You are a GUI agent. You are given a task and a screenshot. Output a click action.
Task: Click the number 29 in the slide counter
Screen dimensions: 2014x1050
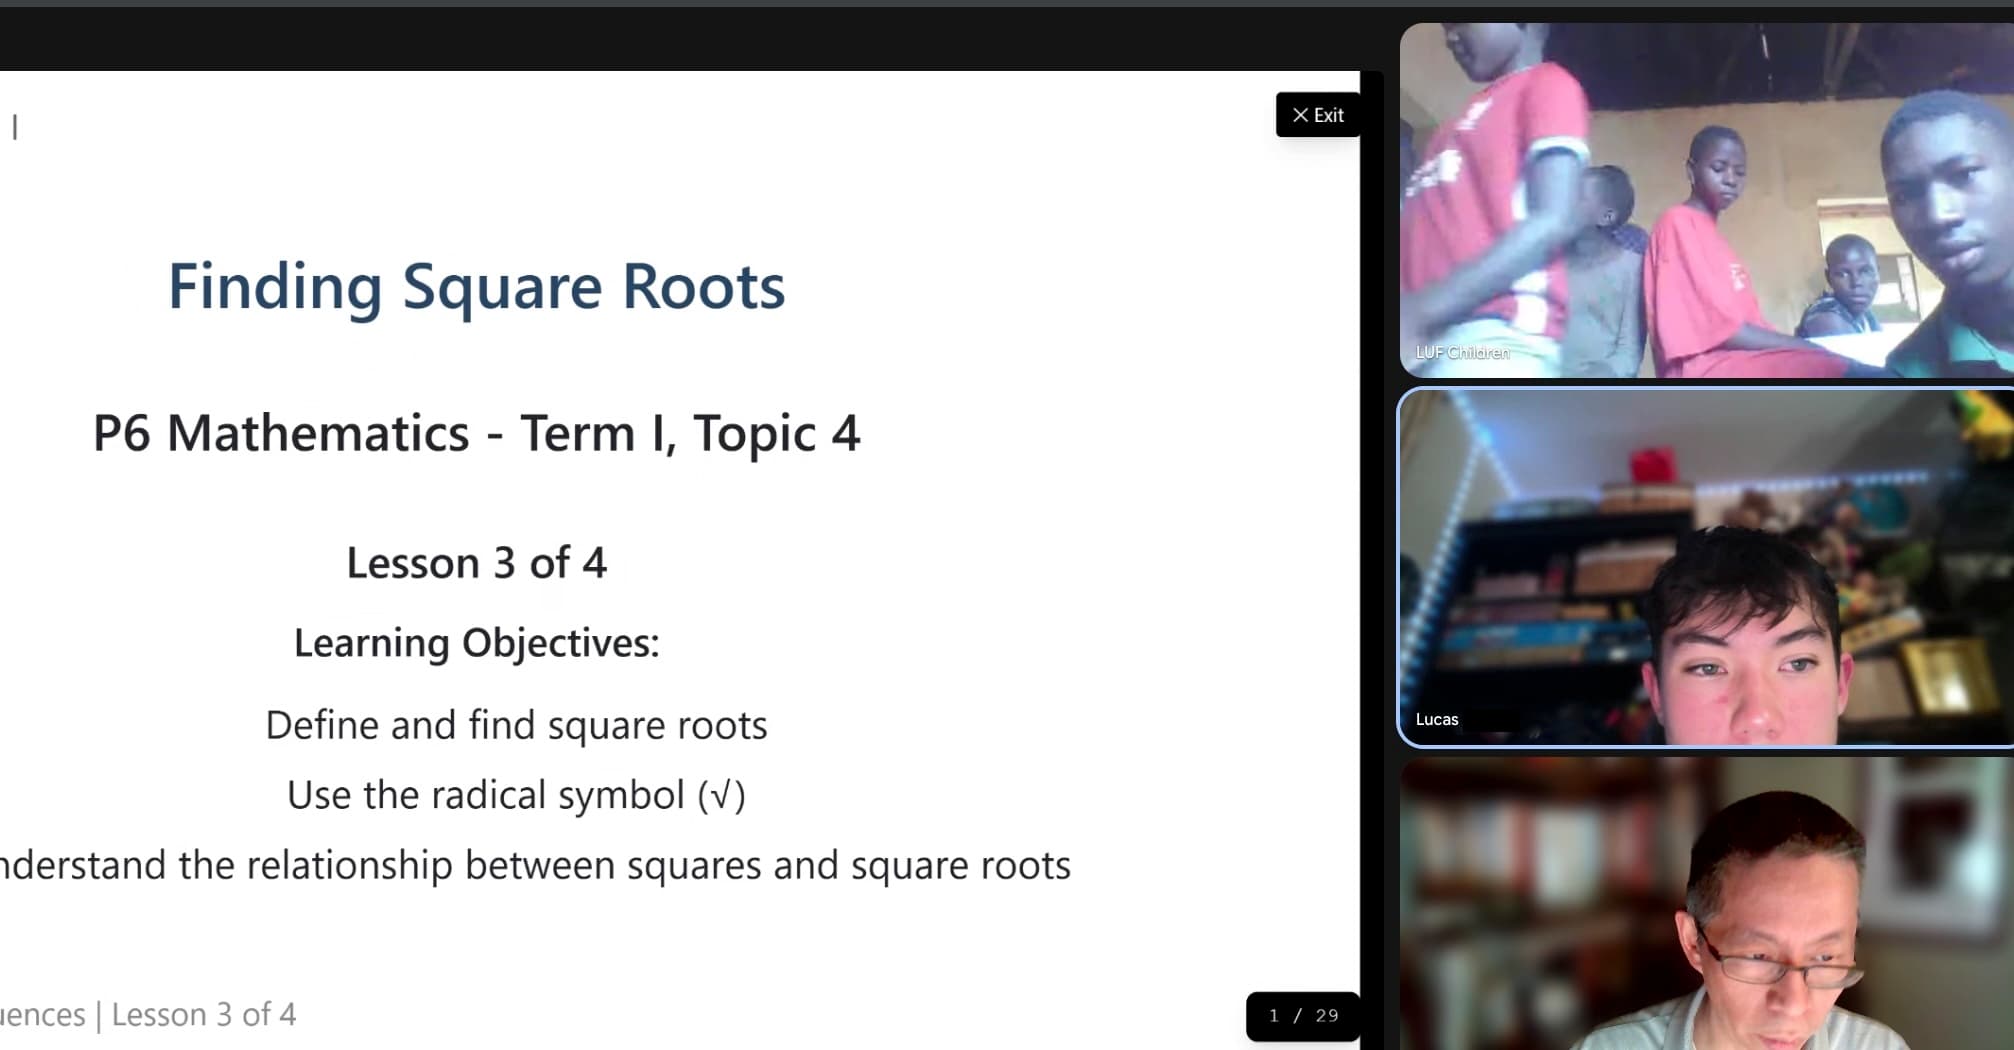point(1327,1016)
